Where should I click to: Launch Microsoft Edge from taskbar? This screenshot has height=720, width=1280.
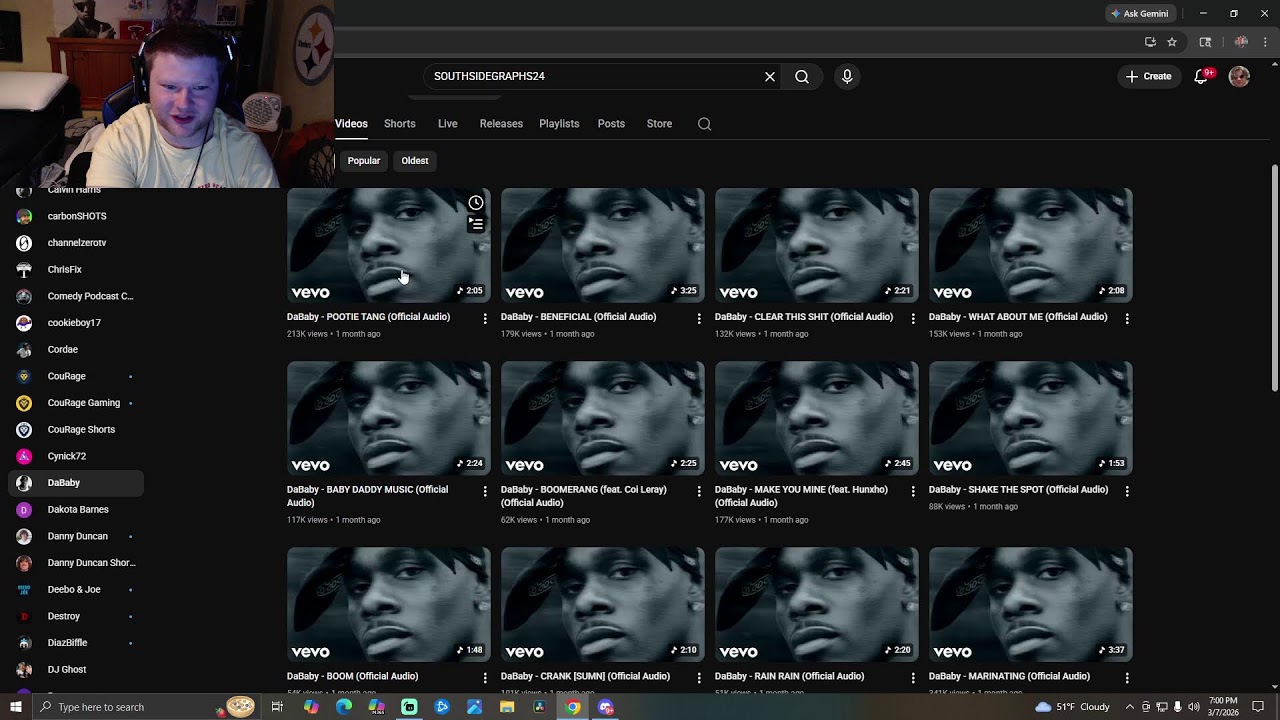(344, 707)
